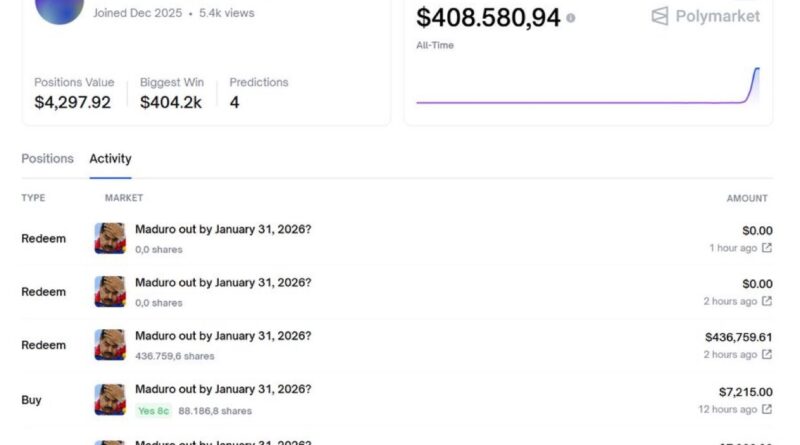The height and width of the screenshot is (445, 800).
Task: Open Maduro market link in Buy row
Action: coord(223,389)
